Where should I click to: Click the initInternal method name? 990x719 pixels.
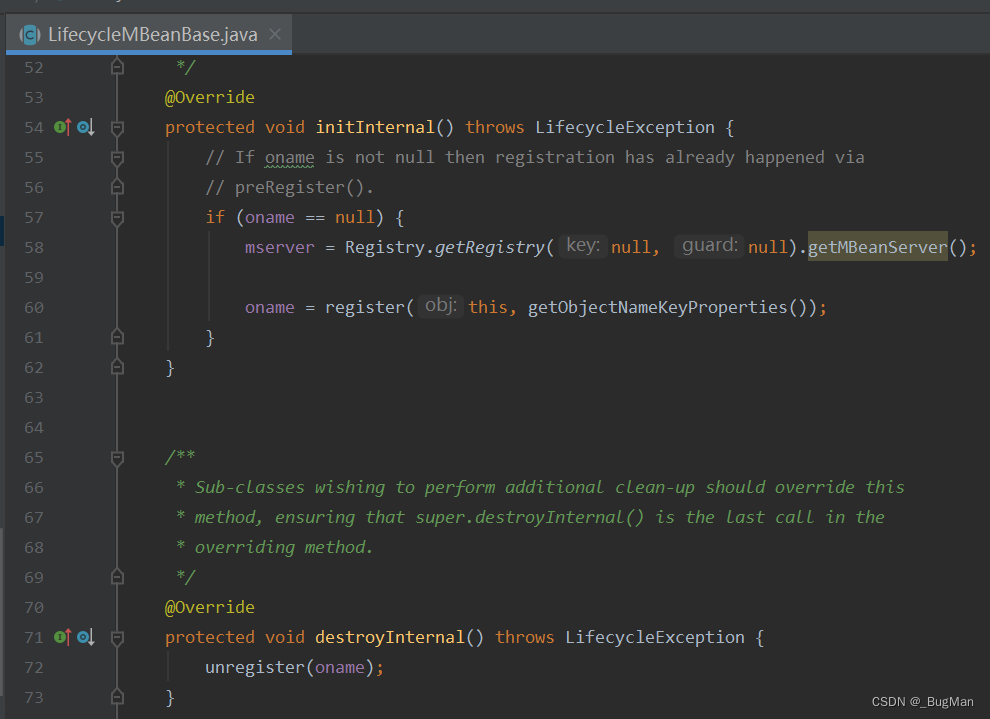tap(375, 128)
